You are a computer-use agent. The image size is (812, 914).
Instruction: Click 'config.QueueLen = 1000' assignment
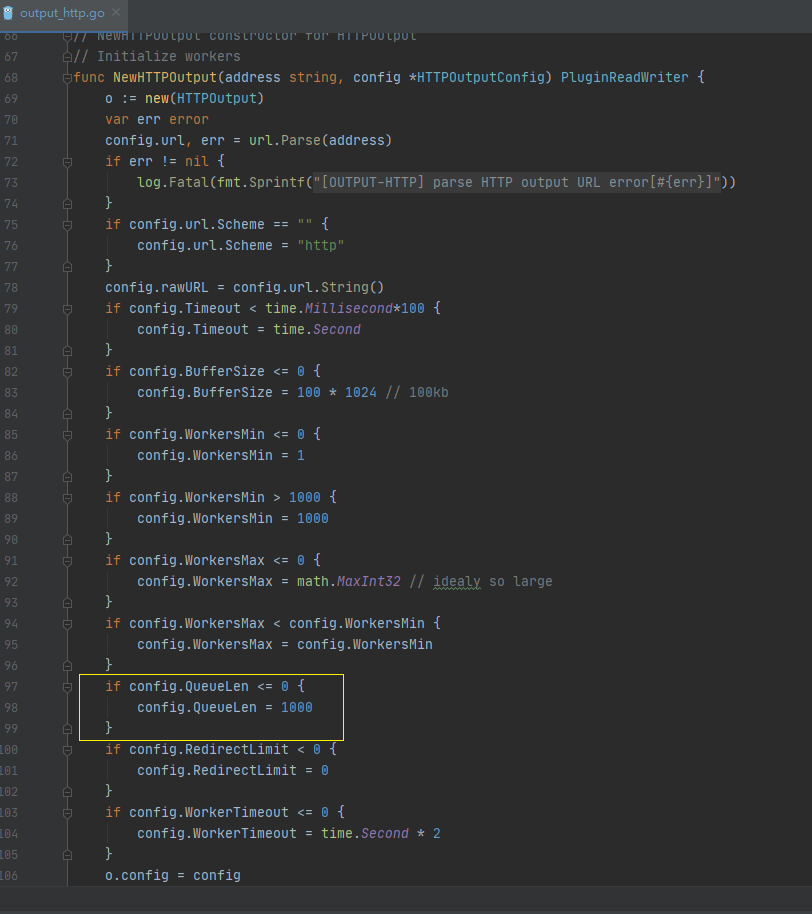click(225, 707)
